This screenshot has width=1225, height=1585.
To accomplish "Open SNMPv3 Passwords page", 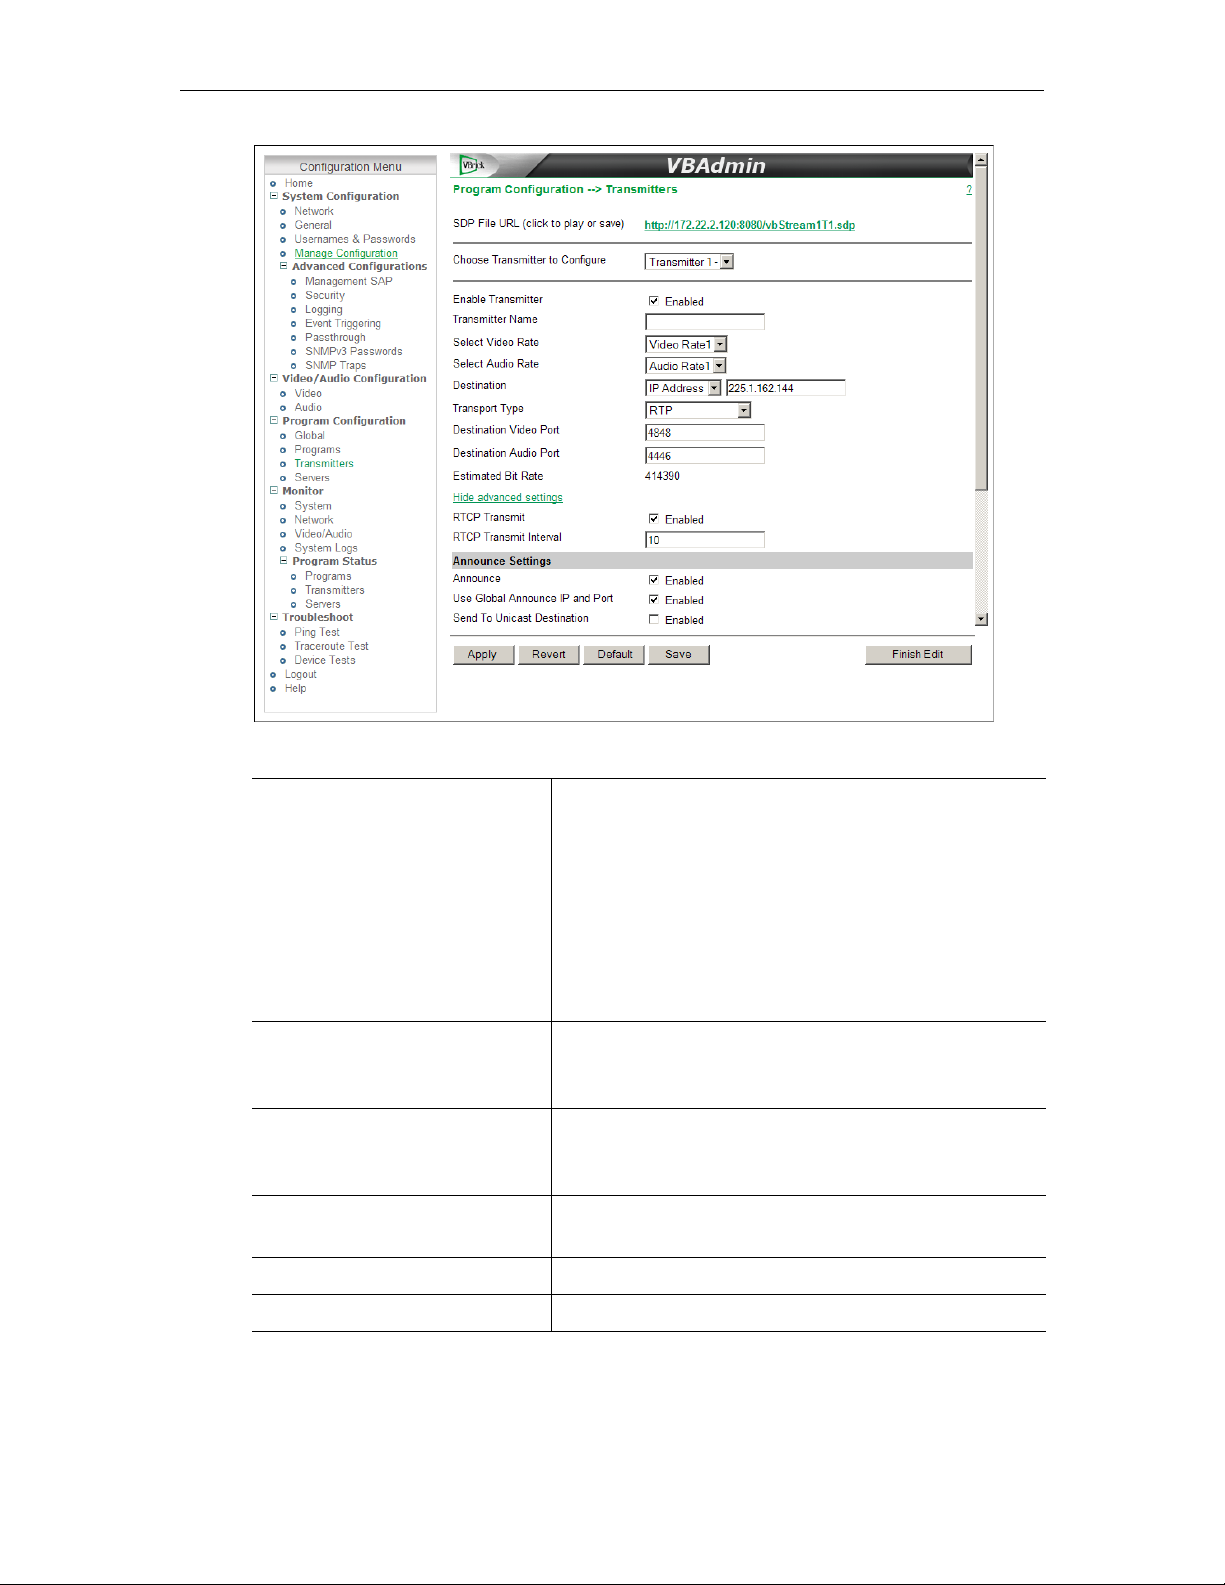I will coord(354,351).
